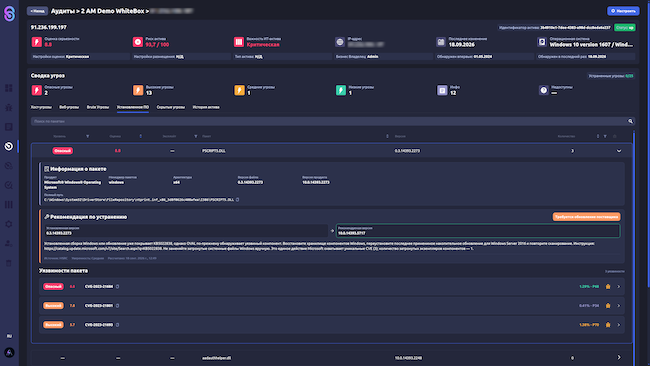This screenshot has width=650, height=366.
Task: Click the search magnifier icon
Action: 631,121
